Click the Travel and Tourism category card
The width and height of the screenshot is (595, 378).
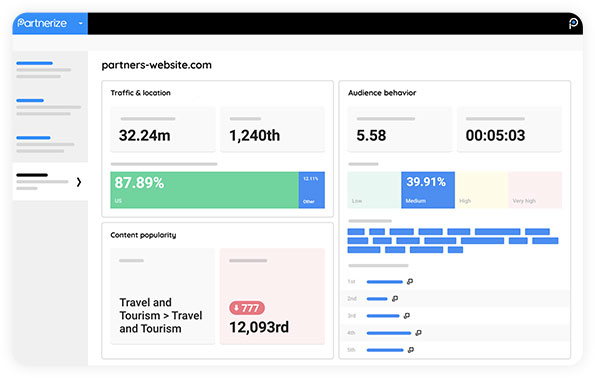[162, 296]
